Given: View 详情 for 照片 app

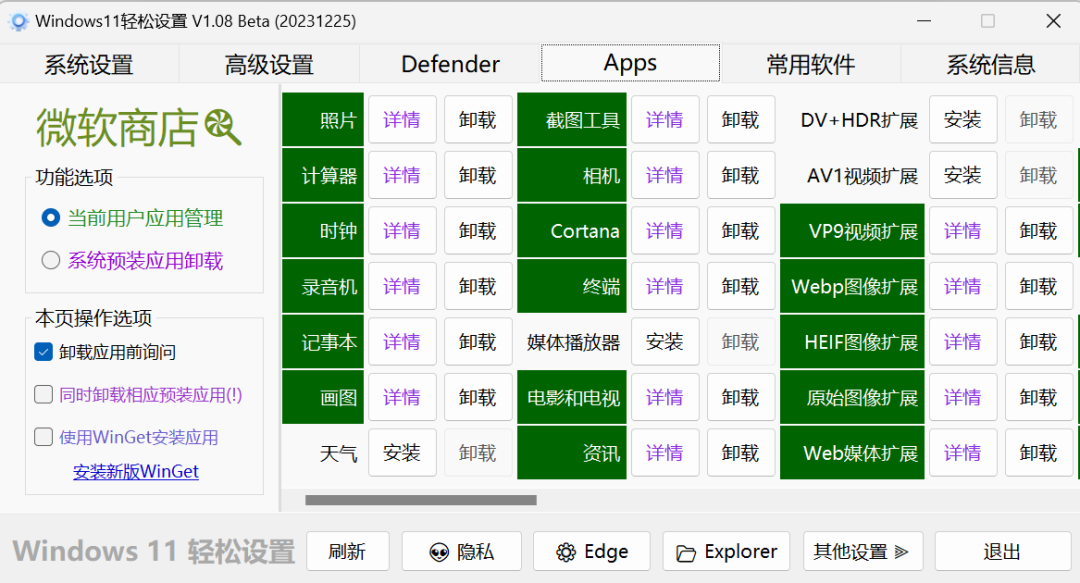Looking at the screenshot, I should pyautogui.click(x=402, y=119).
